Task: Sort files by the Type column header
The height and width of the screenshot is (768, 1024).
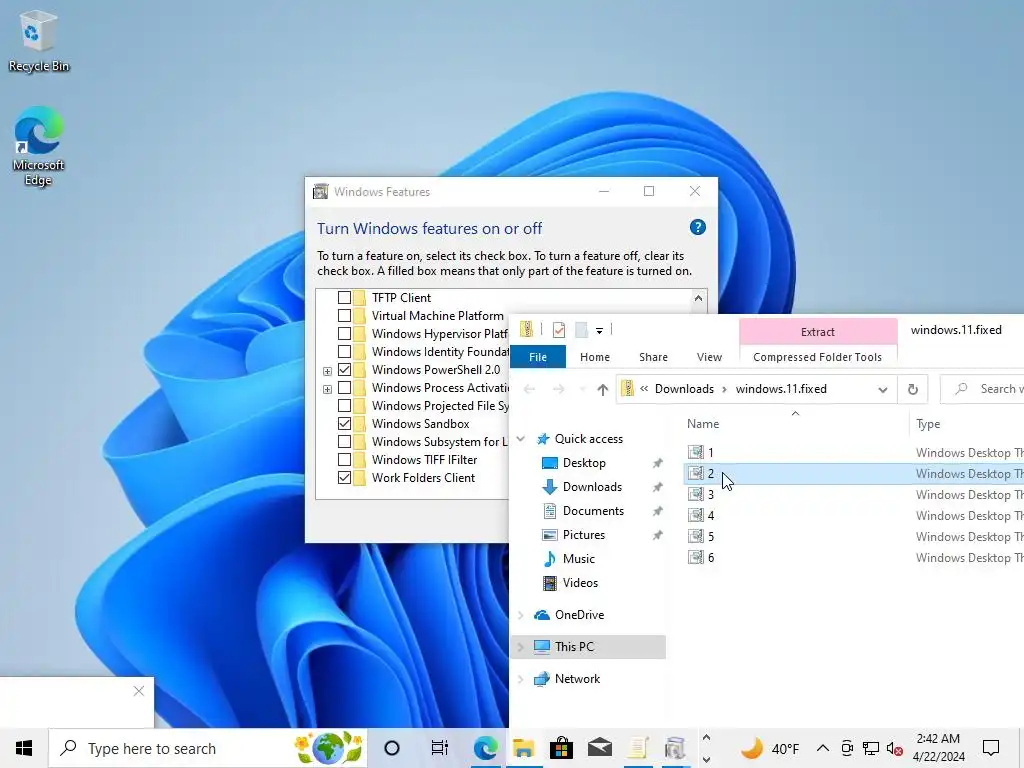Action: tap(967, 424)
